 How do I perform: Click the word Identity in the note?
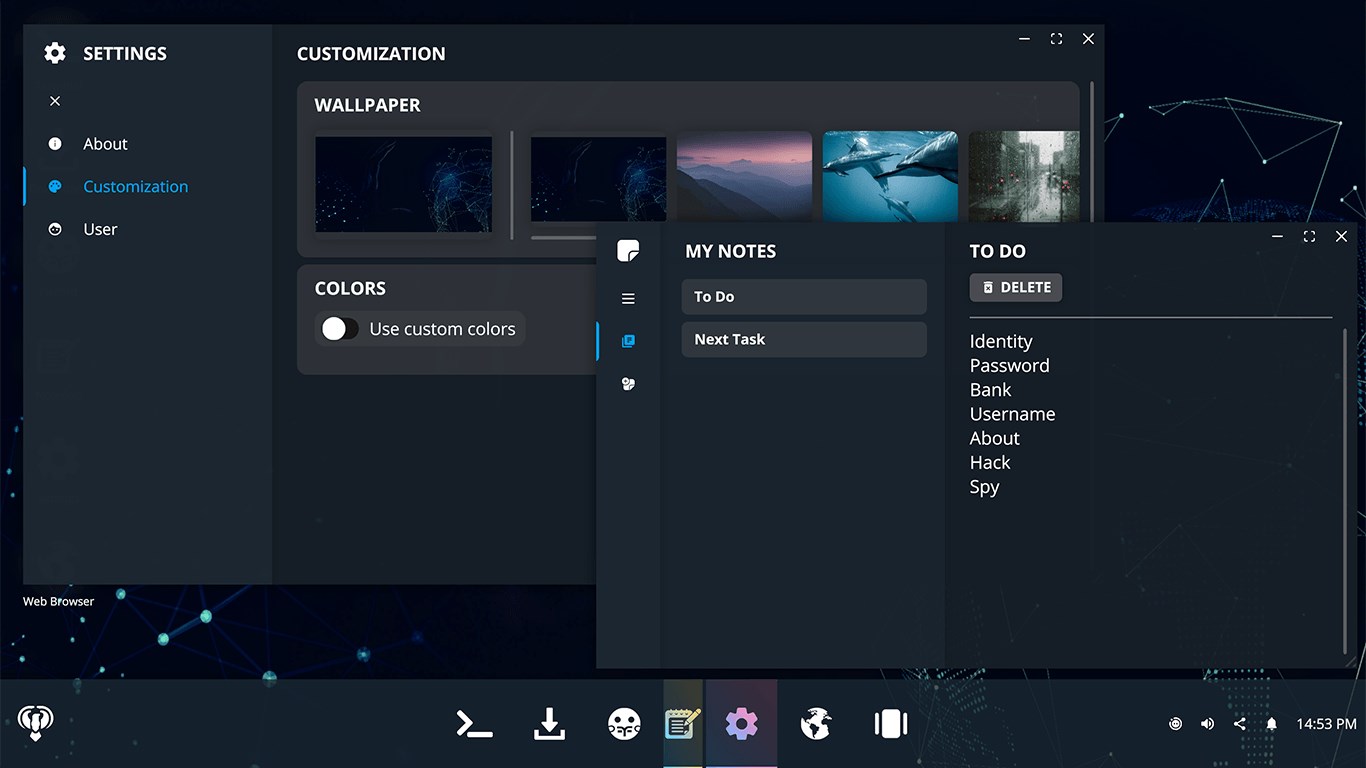pyautogui.click(x=1001, y=342)
